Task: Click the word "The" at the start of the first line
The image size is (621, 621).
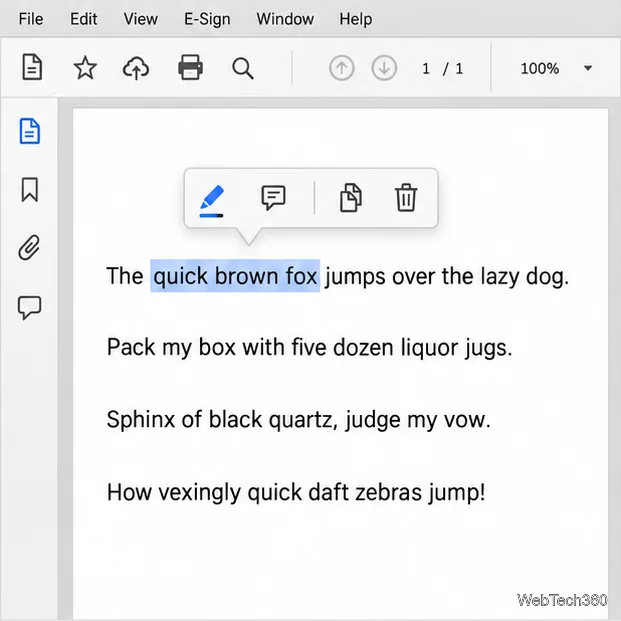Action: tap(125, 276)
